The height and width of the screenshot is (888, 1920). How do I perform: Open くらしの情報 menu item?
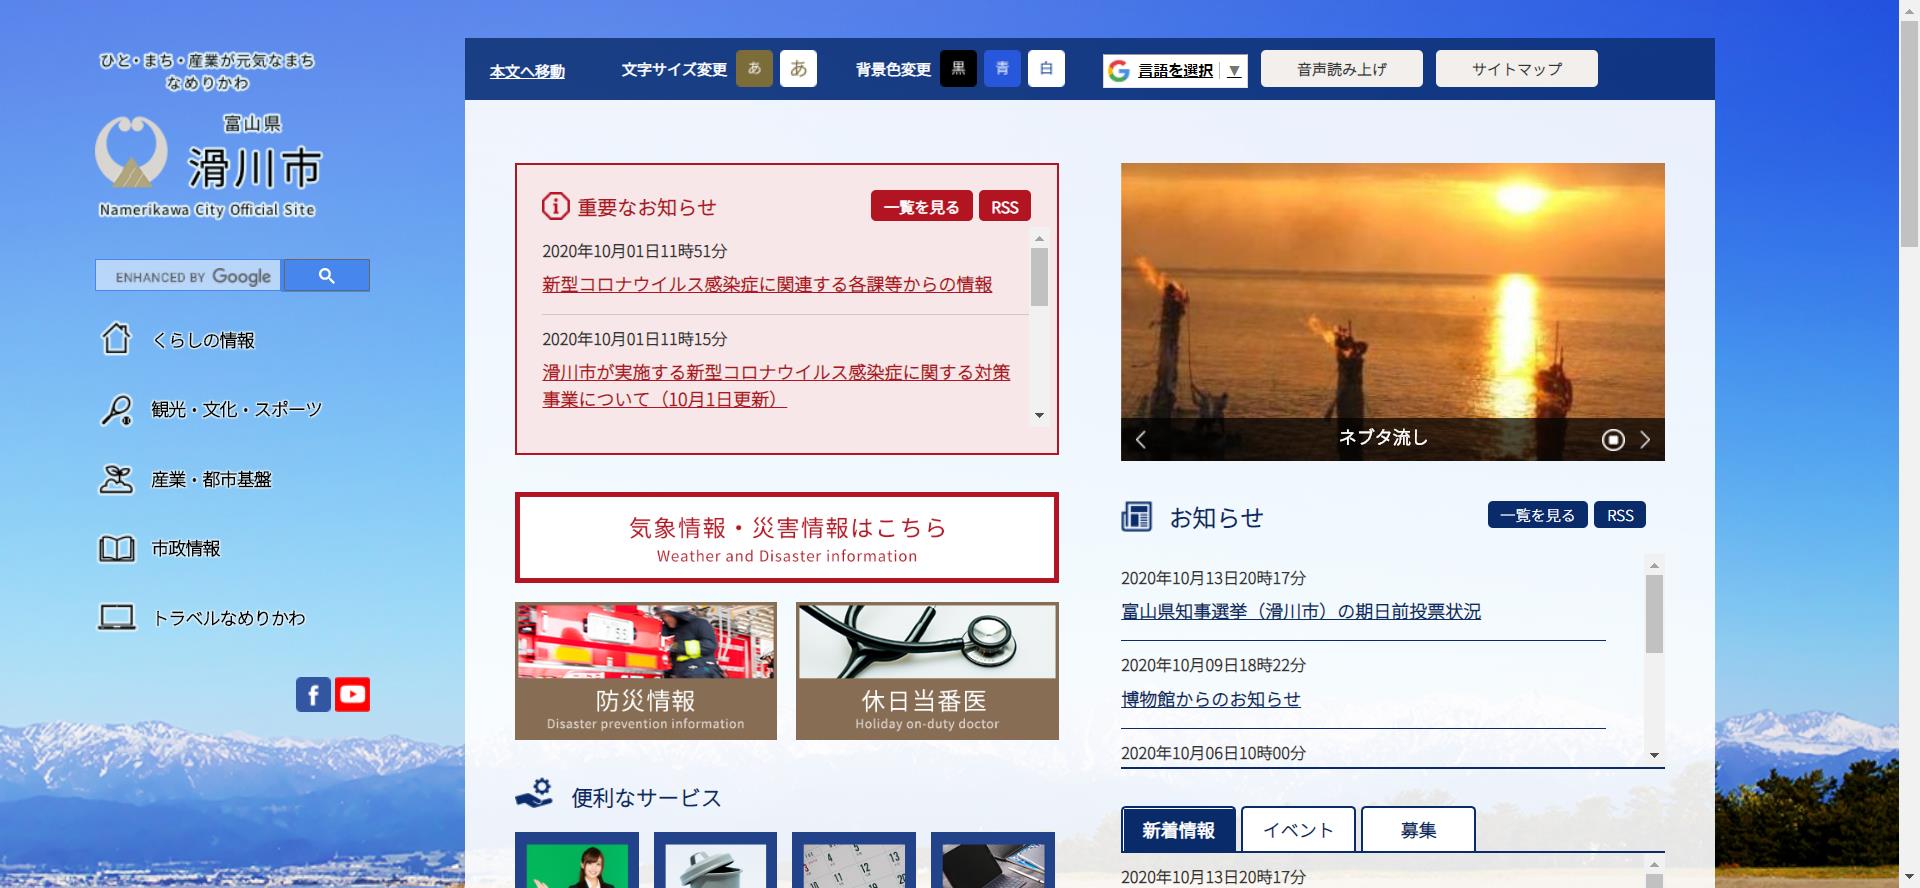[203, 340]
